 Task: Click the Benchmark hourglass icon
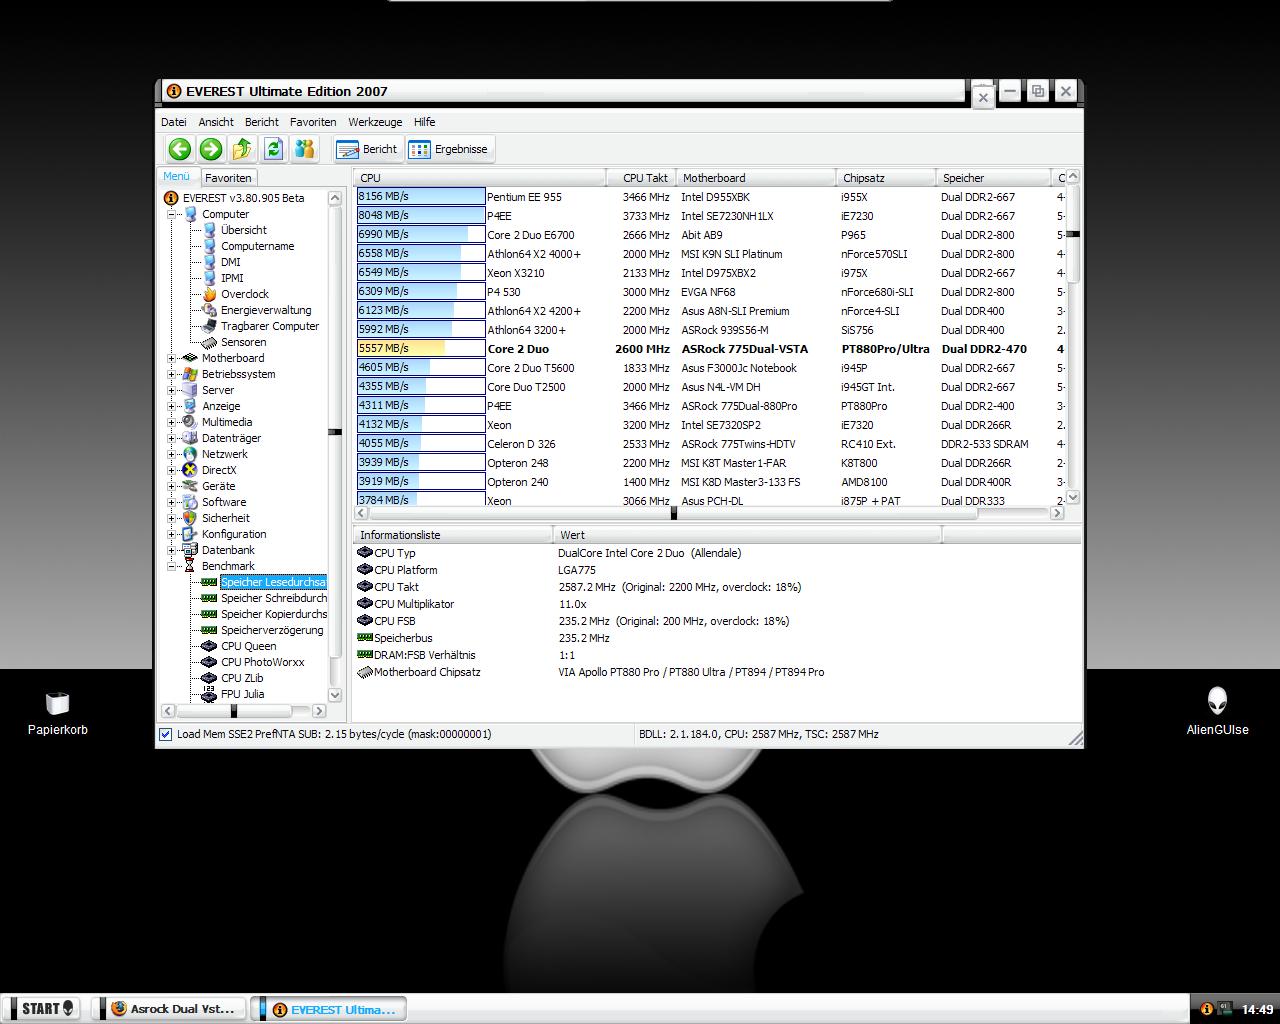tap(190, 566)
